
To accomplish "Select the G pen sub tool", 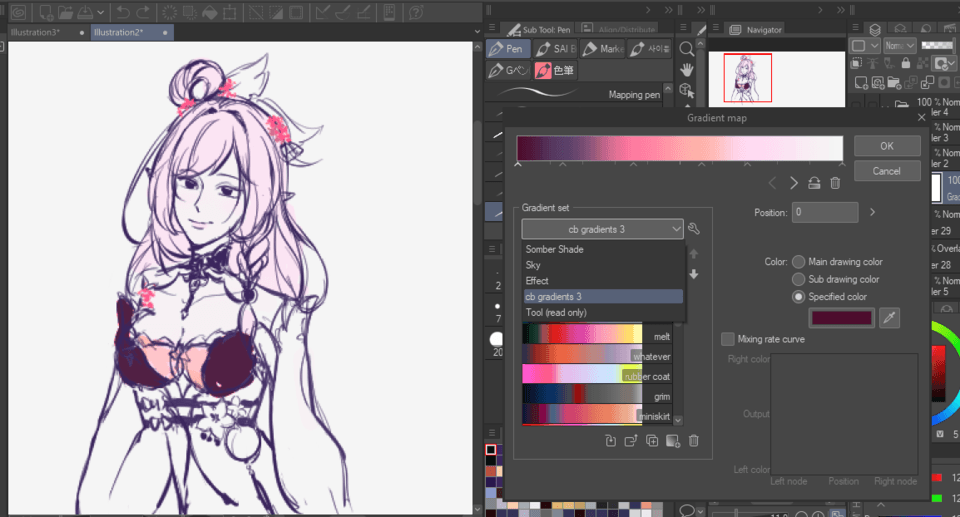I will 509,70.
